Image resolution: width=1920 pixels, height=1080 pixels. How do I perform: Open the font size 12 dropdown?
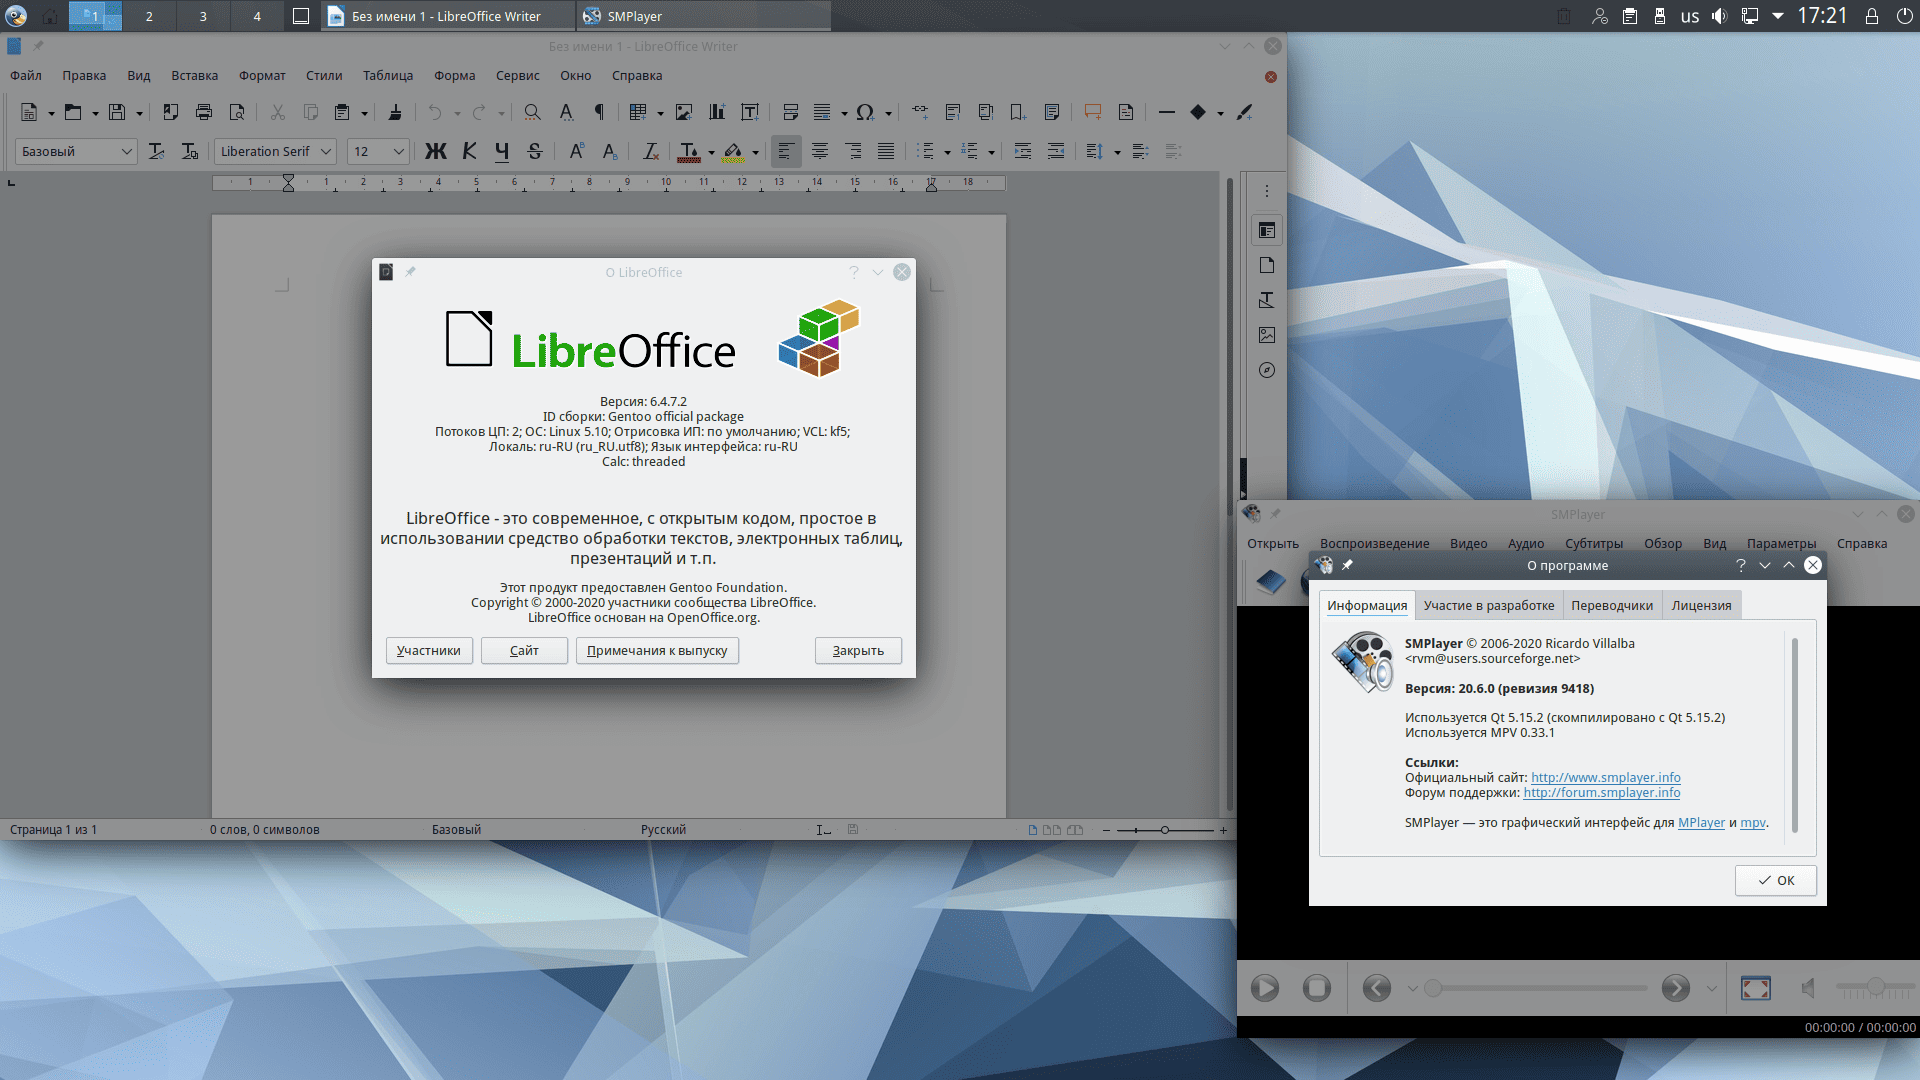pos(399,152)
